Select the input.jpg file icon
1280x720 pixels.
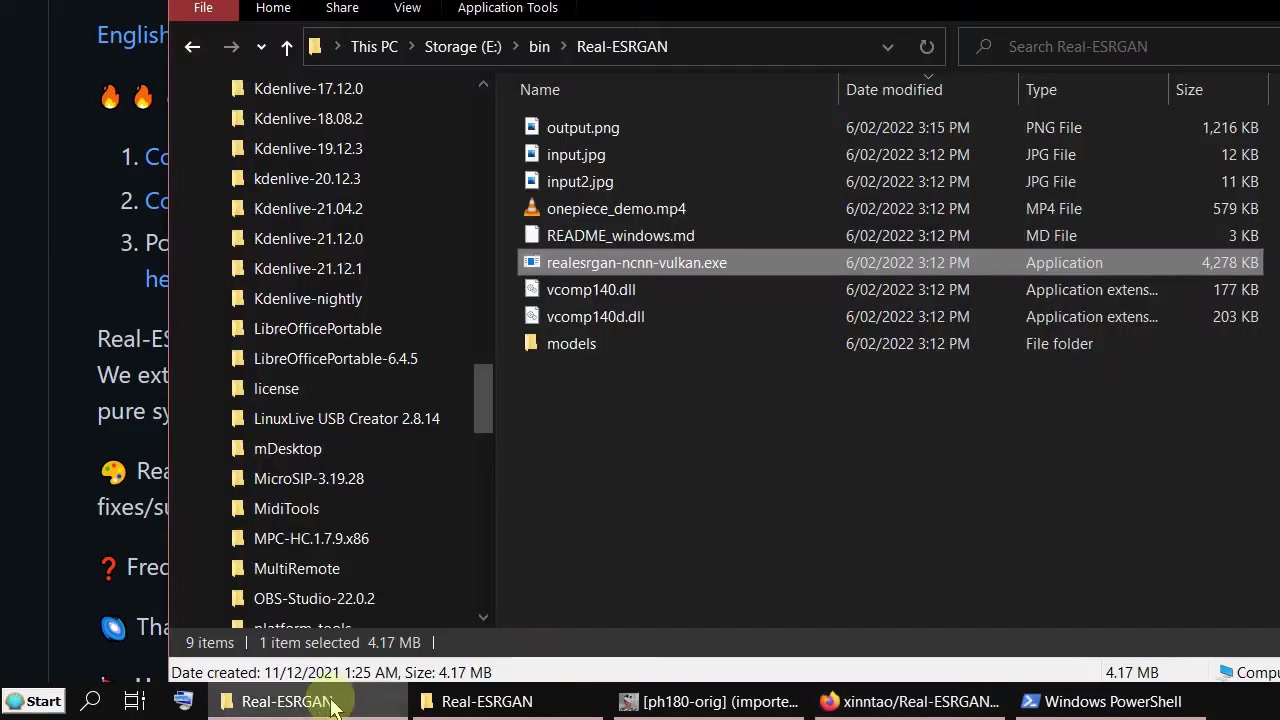pos(531,155)
